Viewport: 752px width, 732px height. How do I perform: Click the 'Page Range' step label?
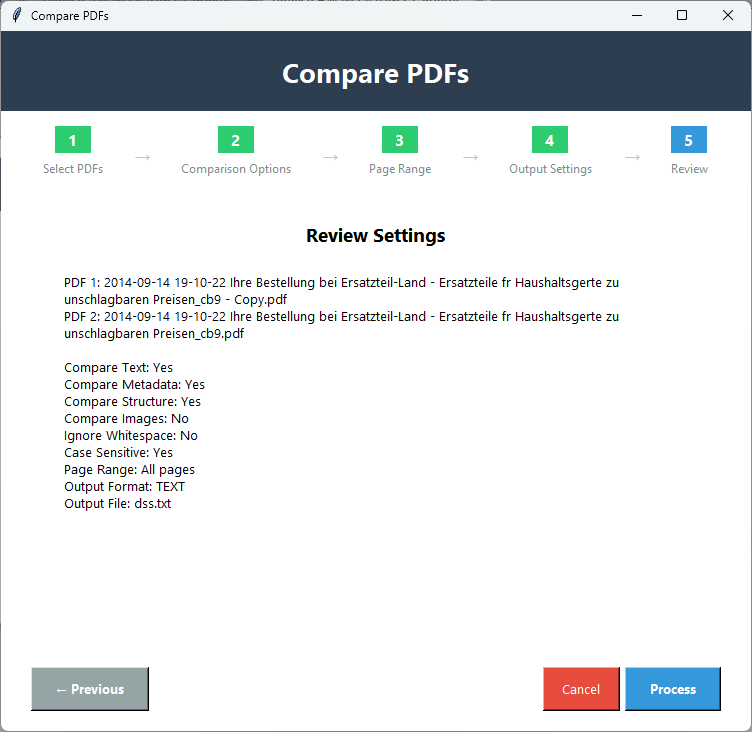(400, 169)
